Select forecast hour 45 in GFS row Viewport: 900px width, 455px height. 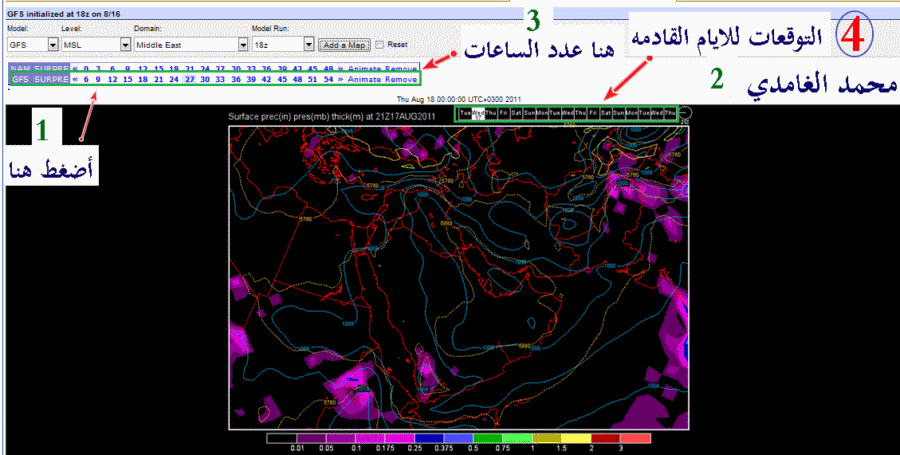[282, 79]
